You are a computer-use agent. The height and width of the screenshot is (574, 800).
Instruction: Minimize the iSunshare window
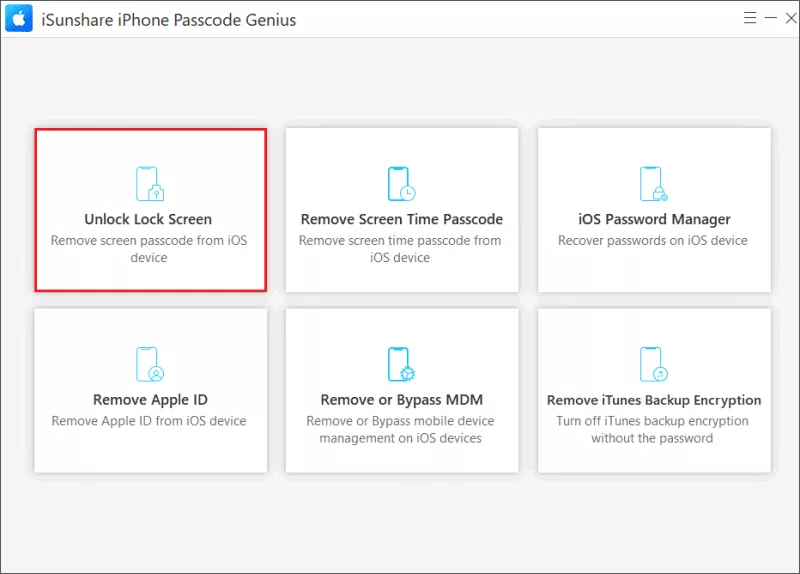(x=771, y=18)
